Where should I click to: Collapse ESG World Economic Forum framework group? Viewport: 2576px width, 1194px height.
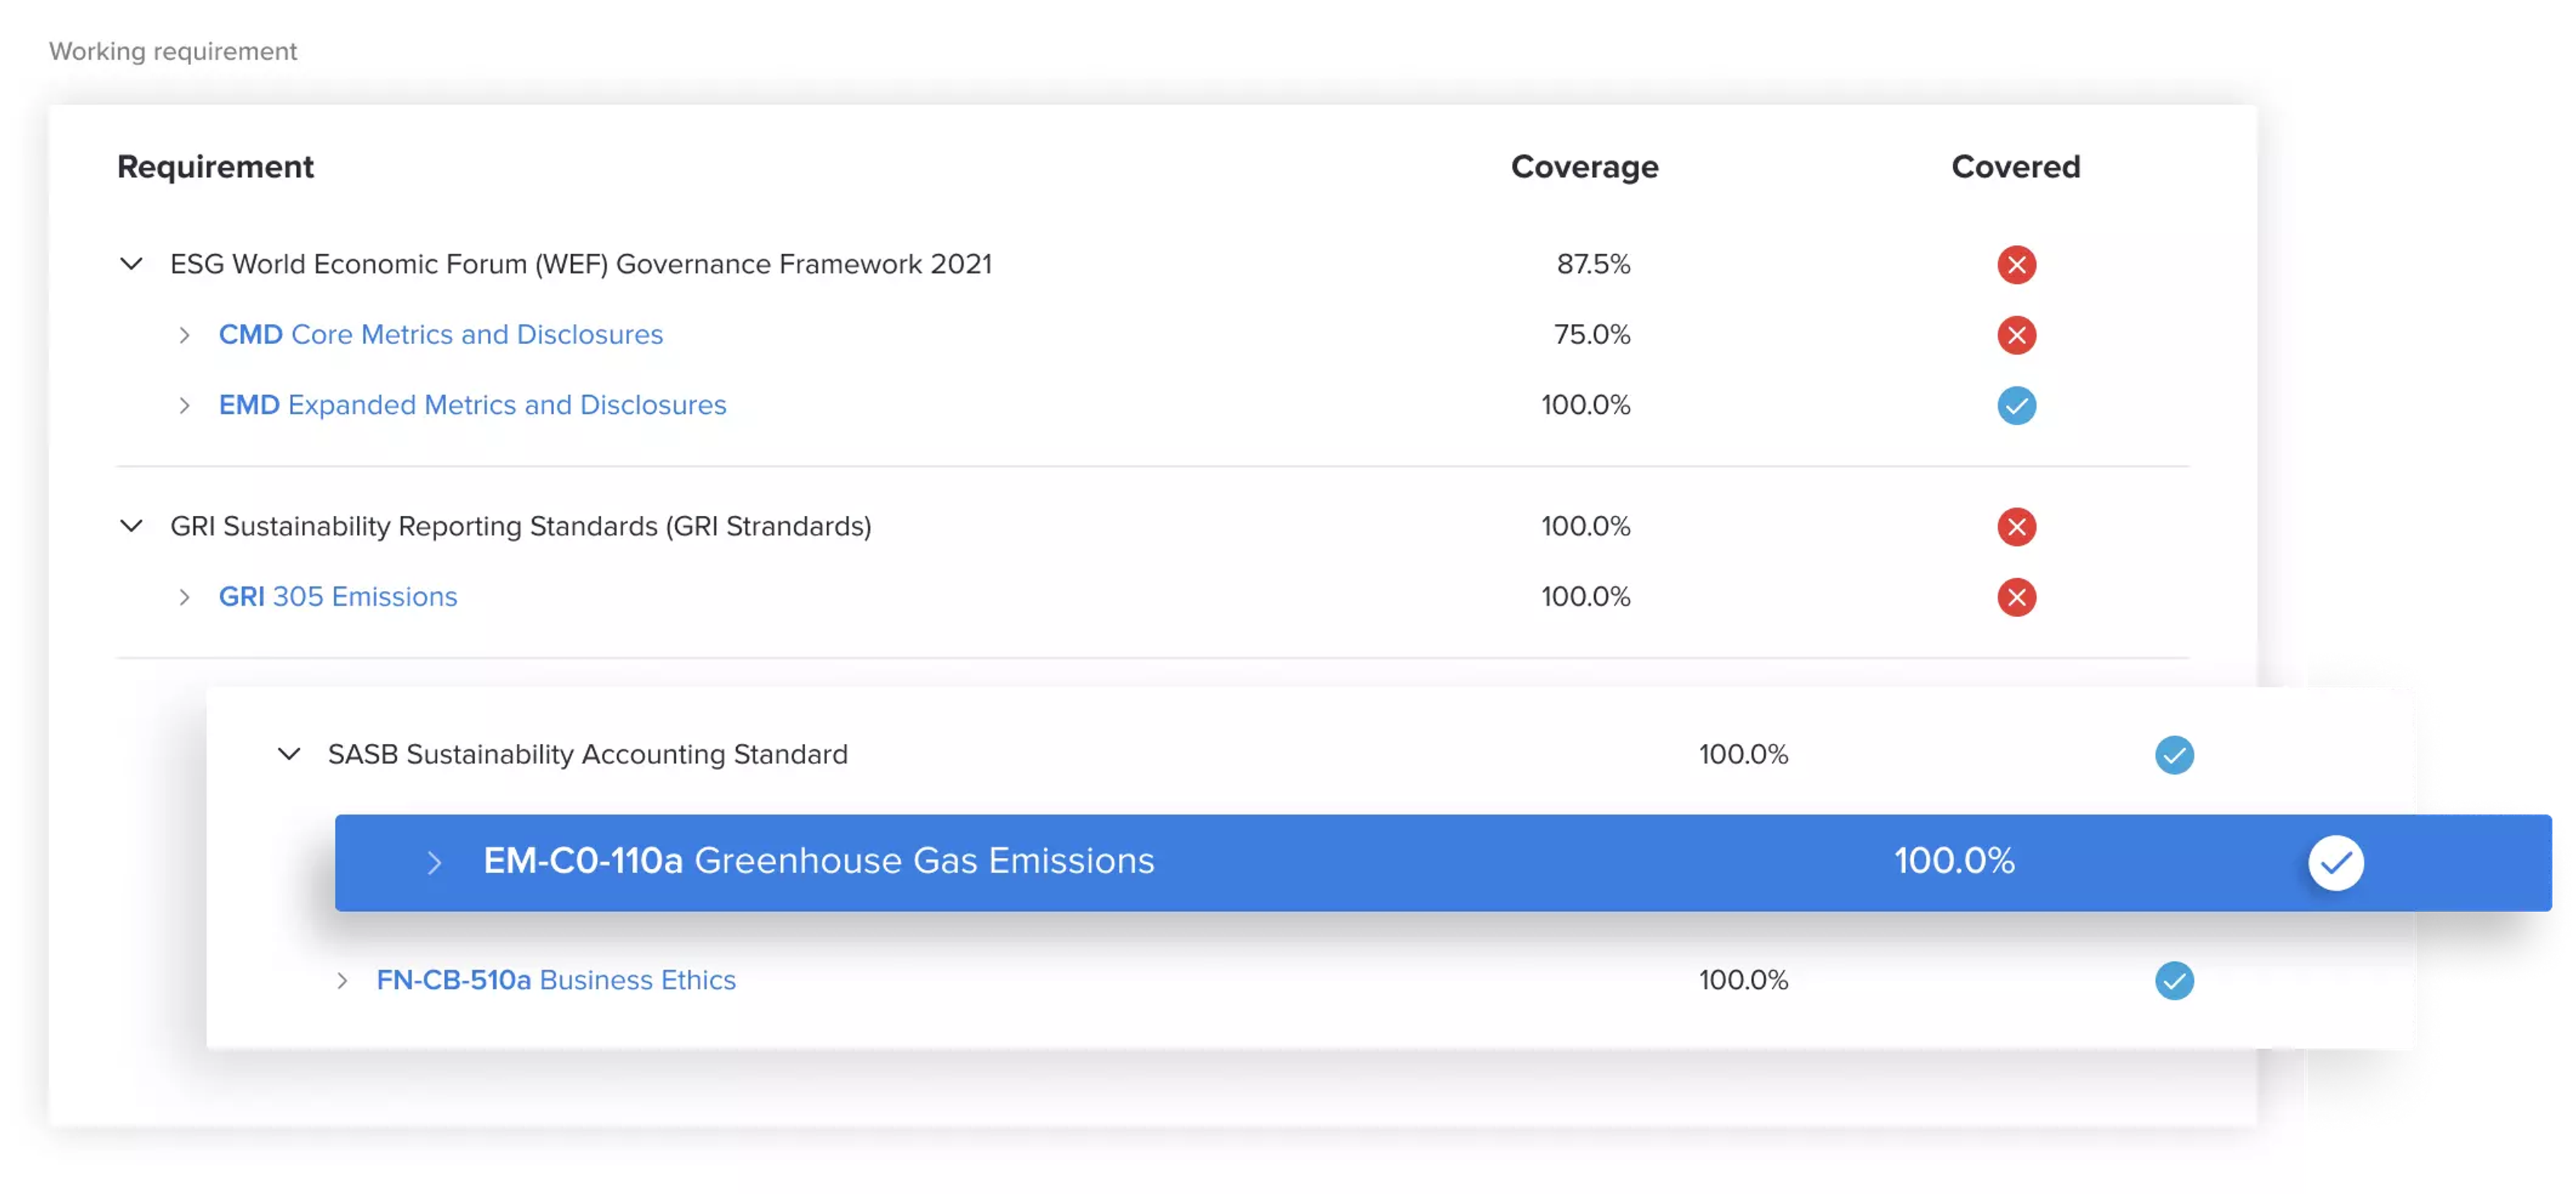tap(131, 264)
